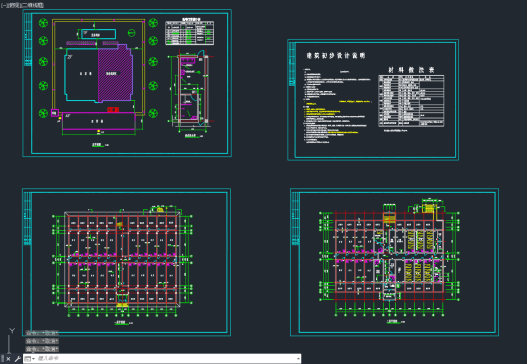Select the site plan drawing sheet
Screen dimensions: 527x364
pos(127,83)
